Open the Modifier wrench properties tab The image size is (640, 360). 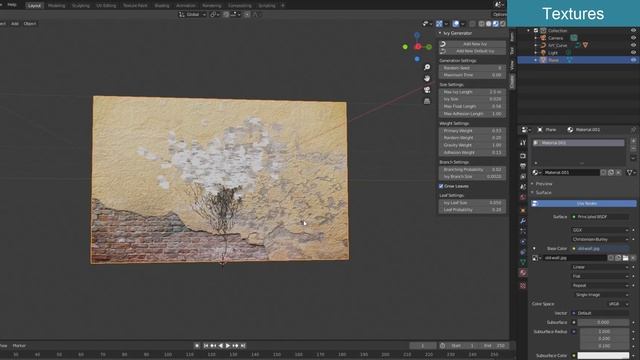(x=523, y=221)
